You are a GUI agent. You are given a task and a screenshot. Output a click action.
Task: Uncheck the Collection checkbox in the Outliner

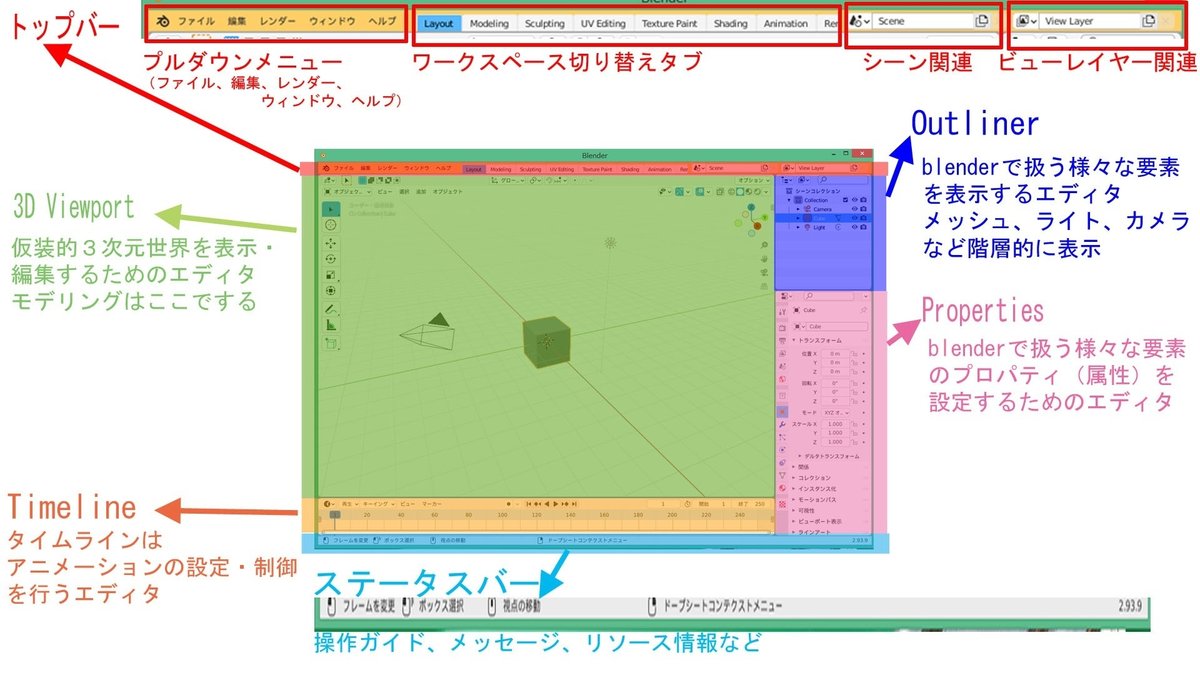coord(845,200)
